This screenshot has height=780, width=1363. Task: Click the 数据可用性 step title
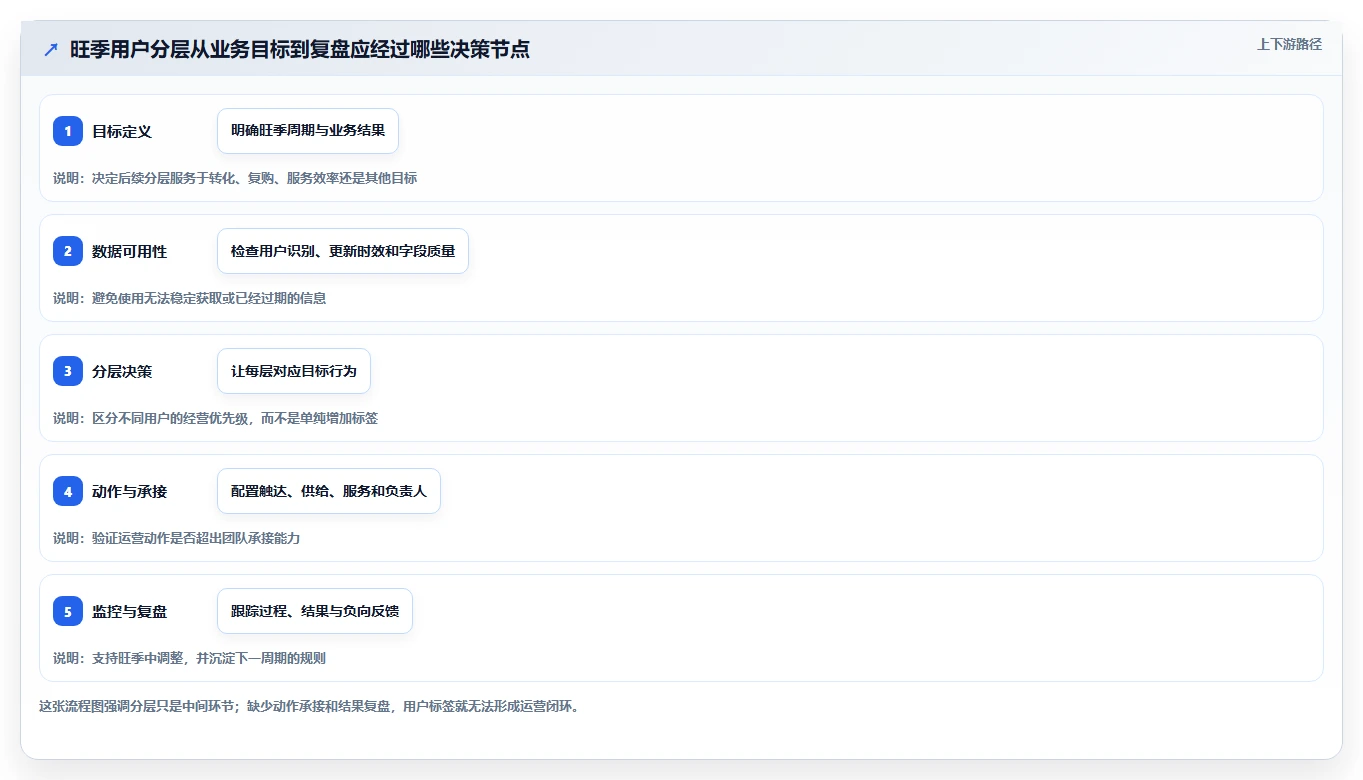click(130, 251)
